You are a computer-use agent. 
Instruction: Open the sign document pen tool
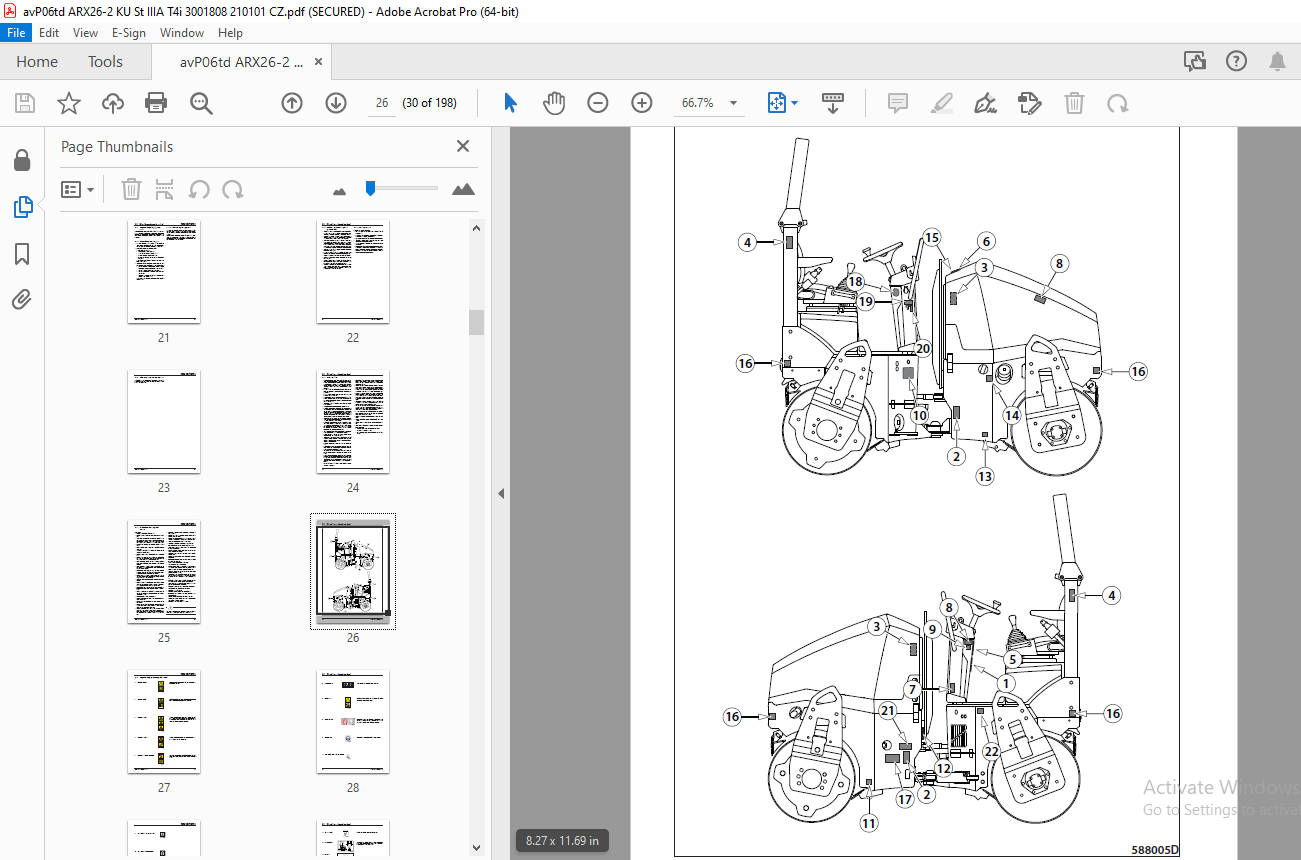pos(985,103)
